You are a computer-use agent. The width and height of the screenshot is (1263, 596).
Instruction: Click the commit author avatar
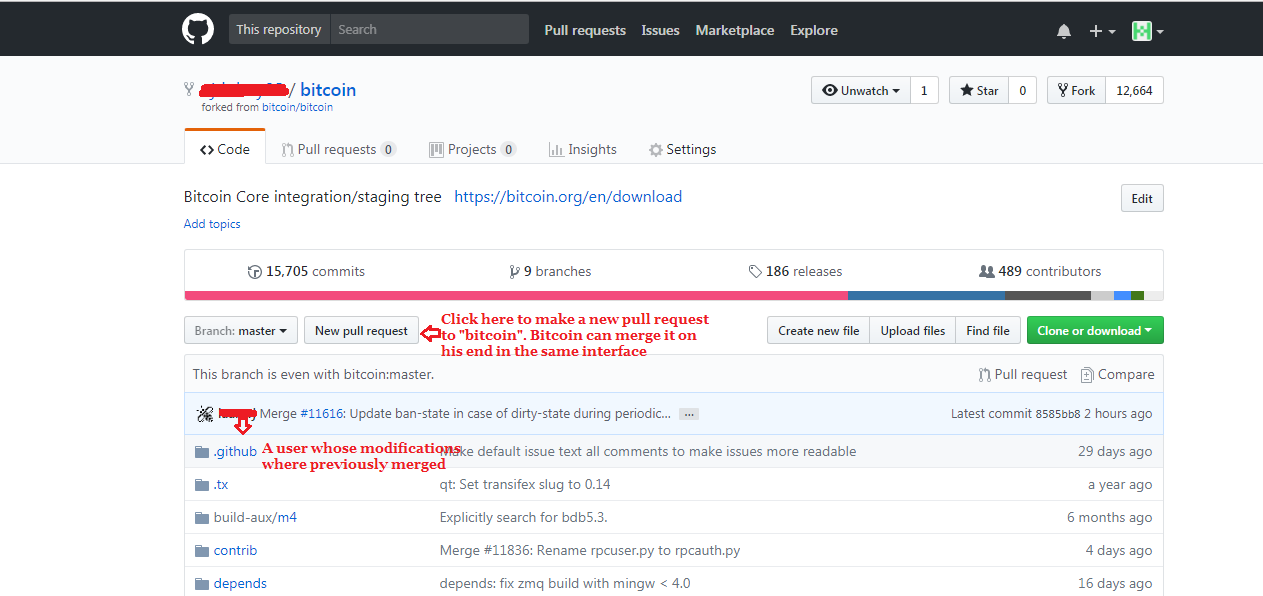click(x=205, y=414)
